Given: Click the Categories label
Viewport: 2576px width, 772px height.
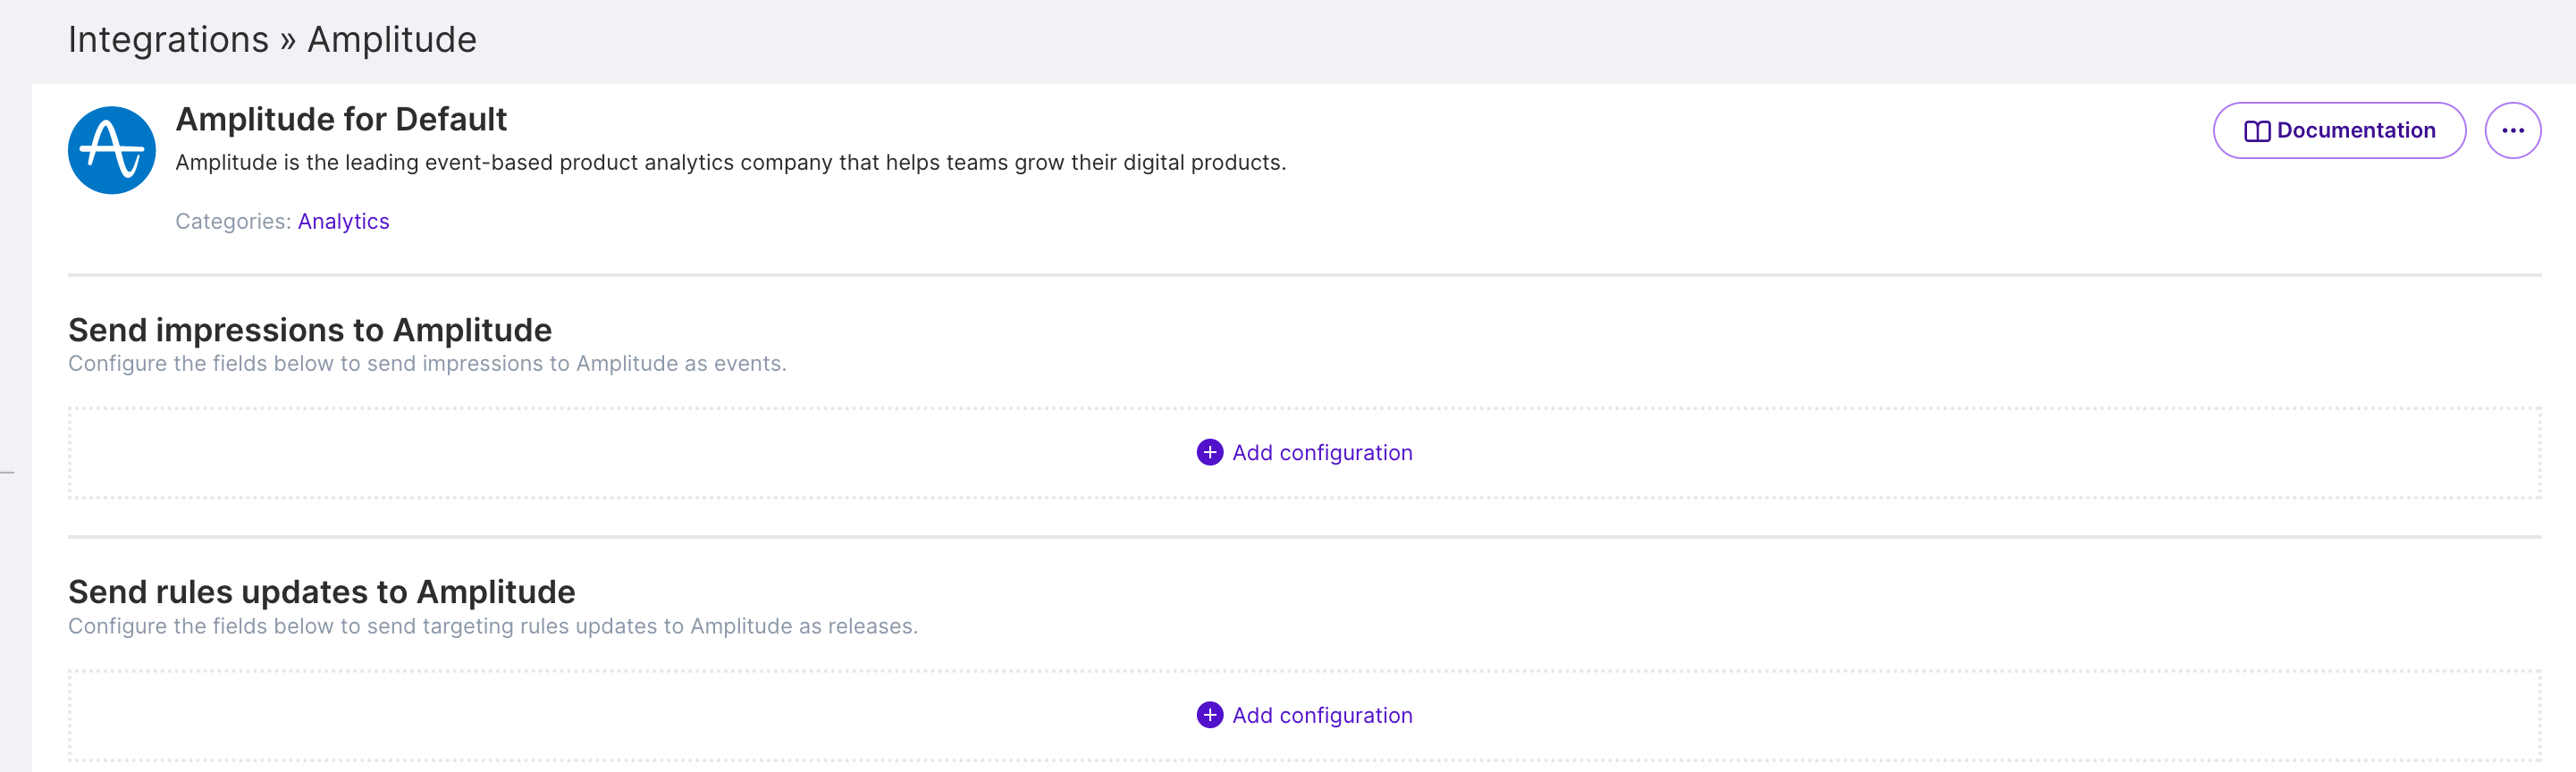Looking at the screenshot, I should (x=232, y=221).
